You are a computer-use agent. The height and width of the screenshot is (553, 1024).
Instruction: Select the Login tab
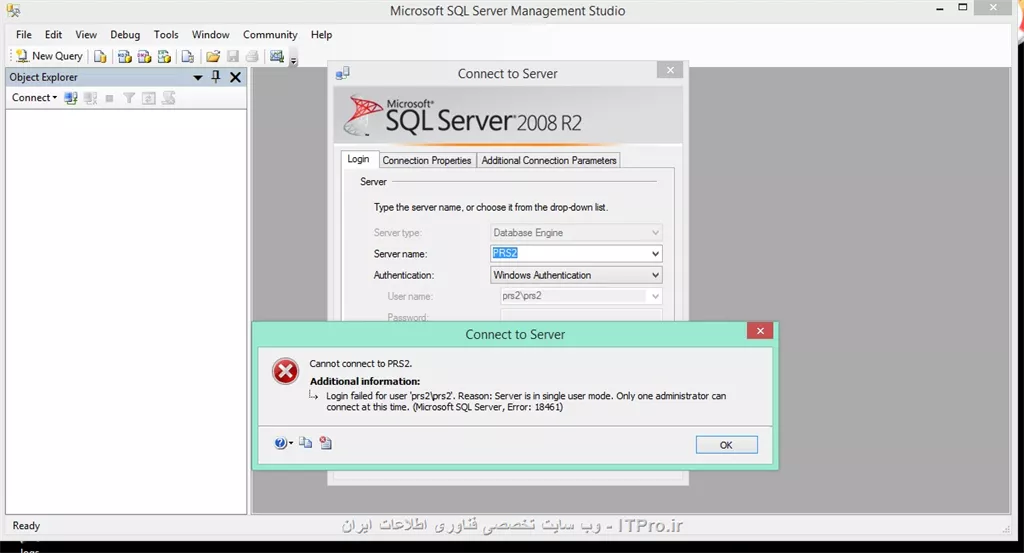pyautogui.click(x=358, y=159)
